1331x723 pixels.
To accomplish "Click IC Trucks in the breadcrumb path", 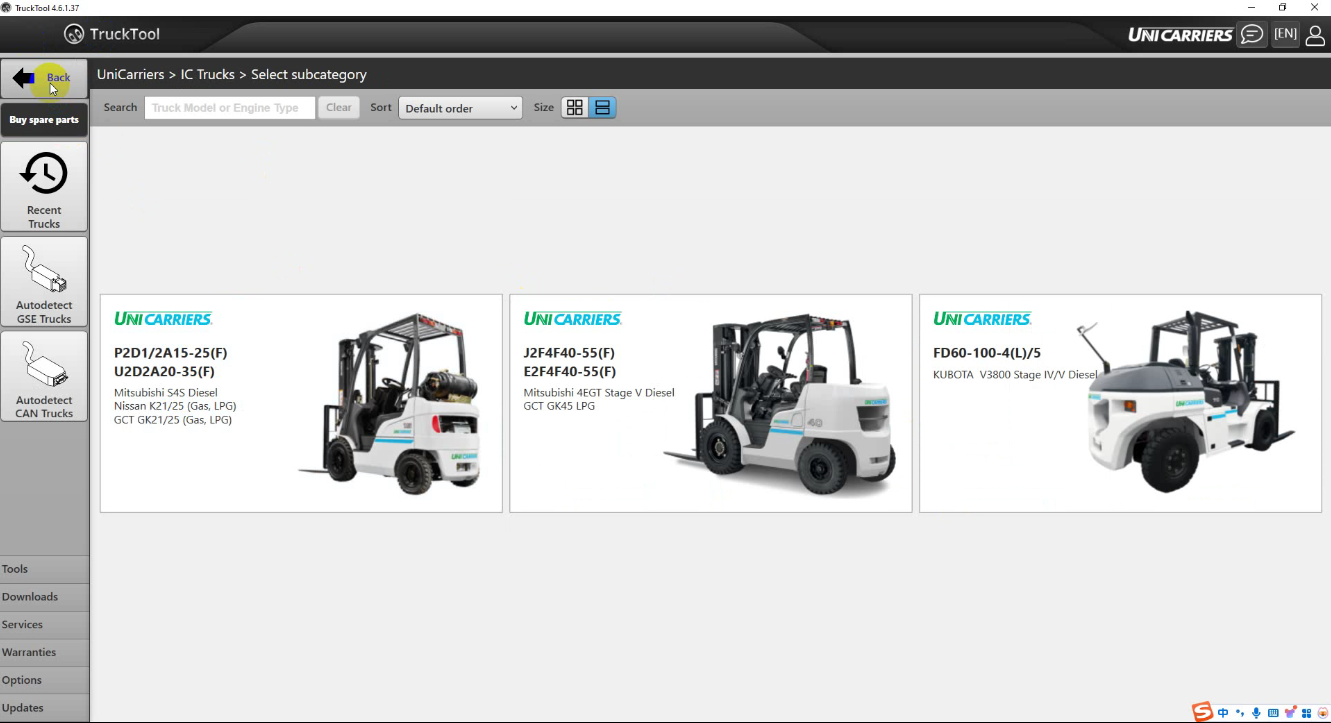I will [208, 75].
